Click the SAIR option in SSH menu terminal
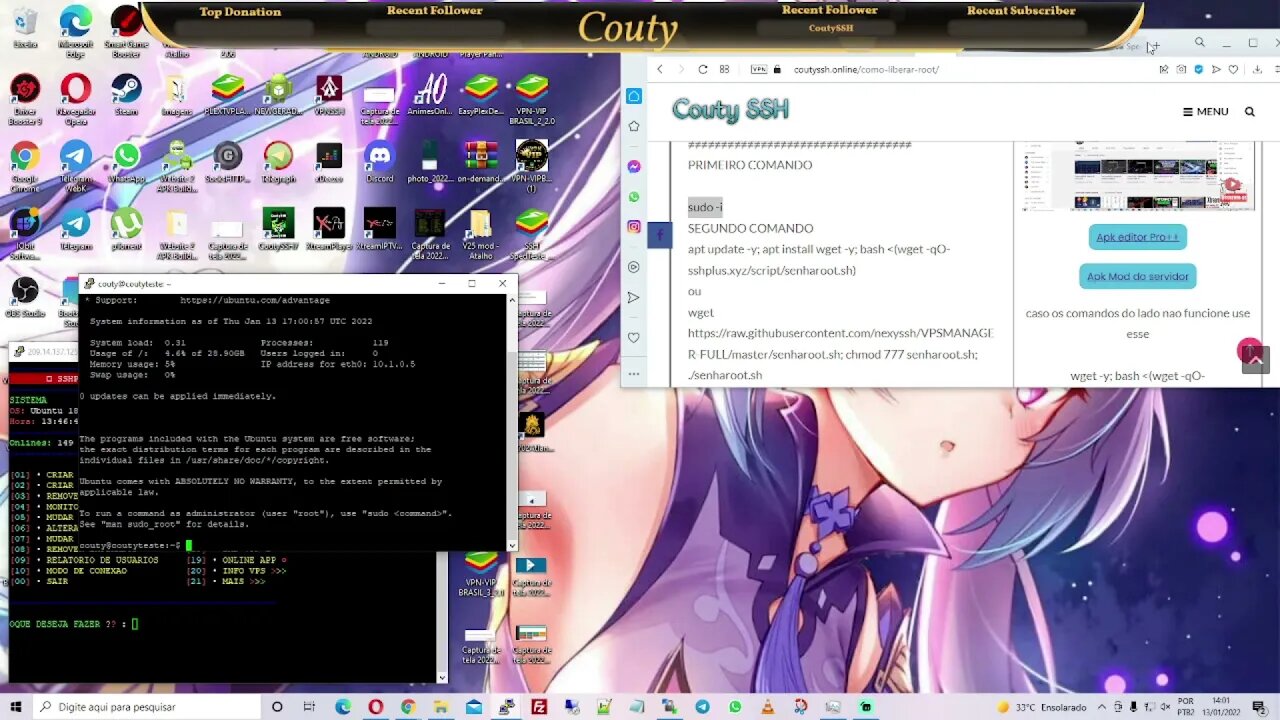The height and width of the screenshot is (720, 1280). coord(57,581)
